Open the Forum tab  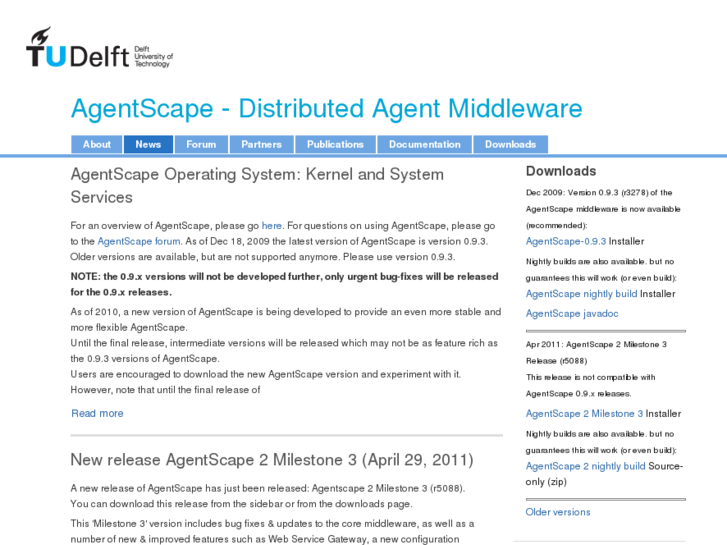(x=201, y=144)
